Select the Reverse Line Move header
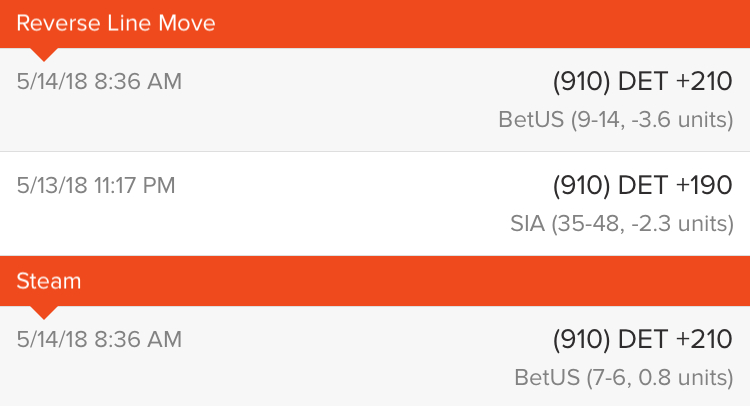Image resolution: width=750 pixels, height=406 pixels. point(375,24)
